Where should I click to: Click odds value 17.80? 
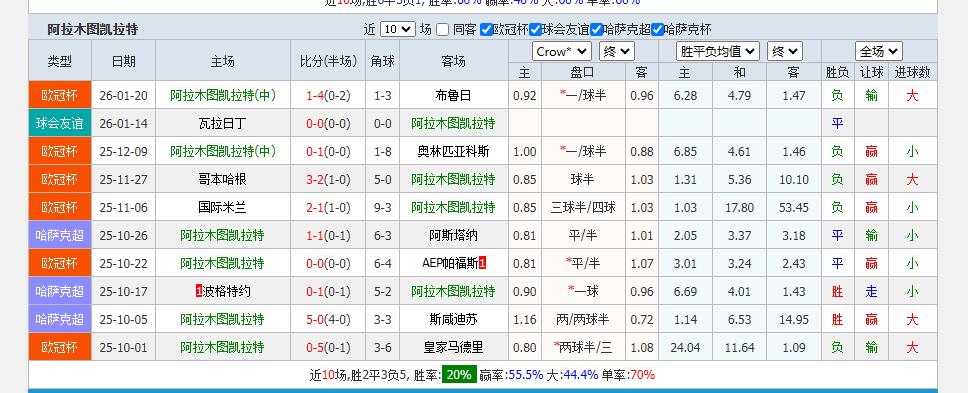pos(740,207)
